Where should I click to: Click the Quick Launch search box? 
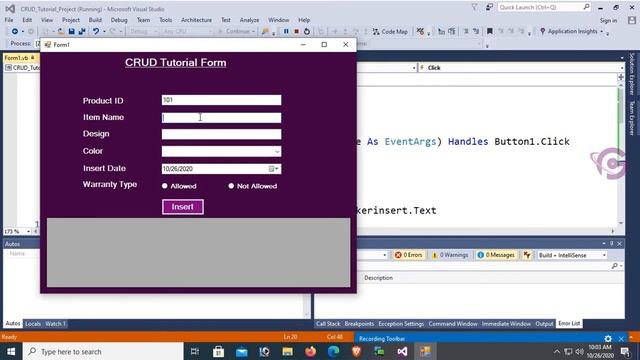tap(544, 7)
